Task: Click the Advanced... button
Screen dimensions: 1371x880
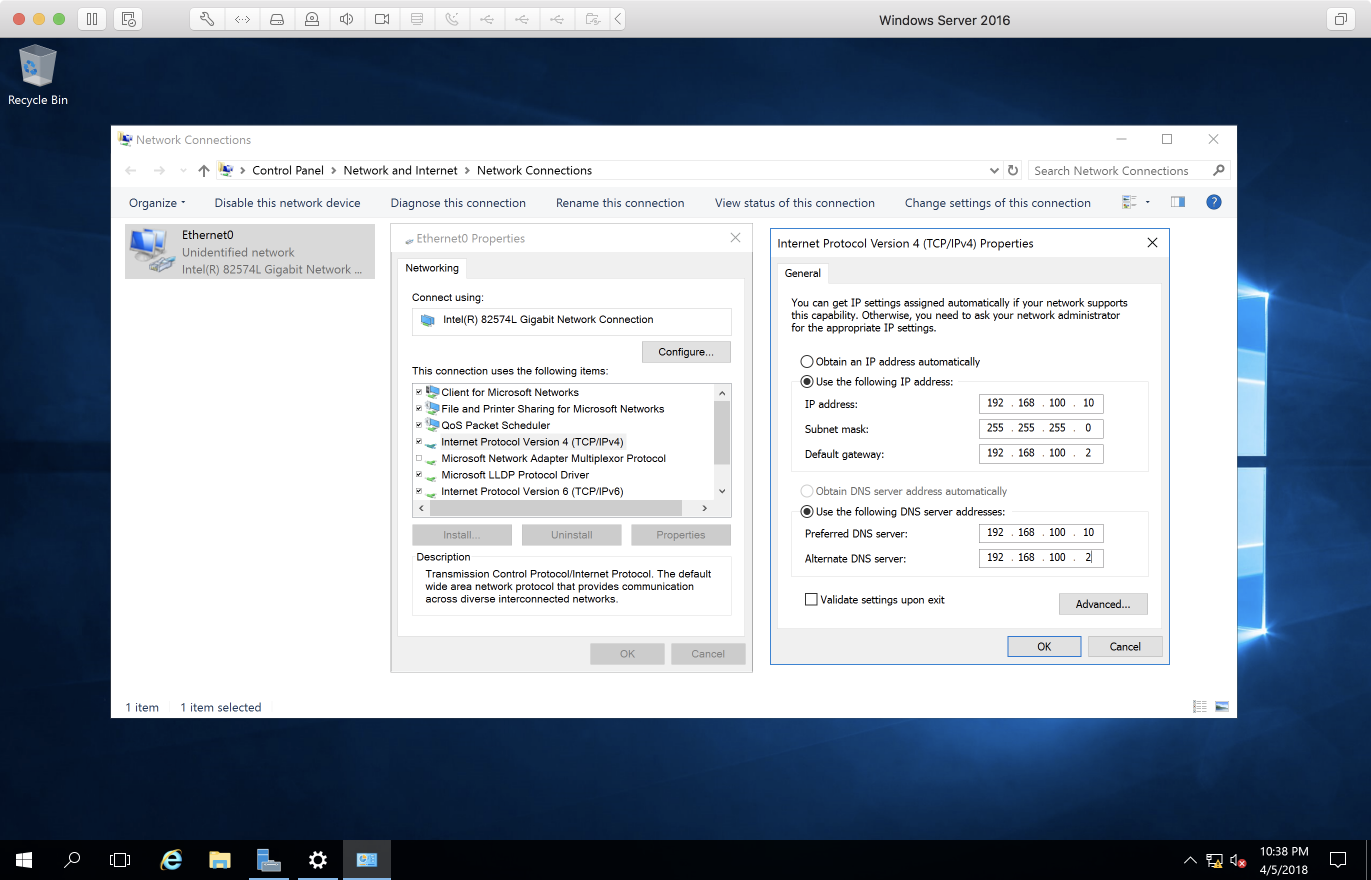Action: pyautogui.click(x=1102, y=604)
